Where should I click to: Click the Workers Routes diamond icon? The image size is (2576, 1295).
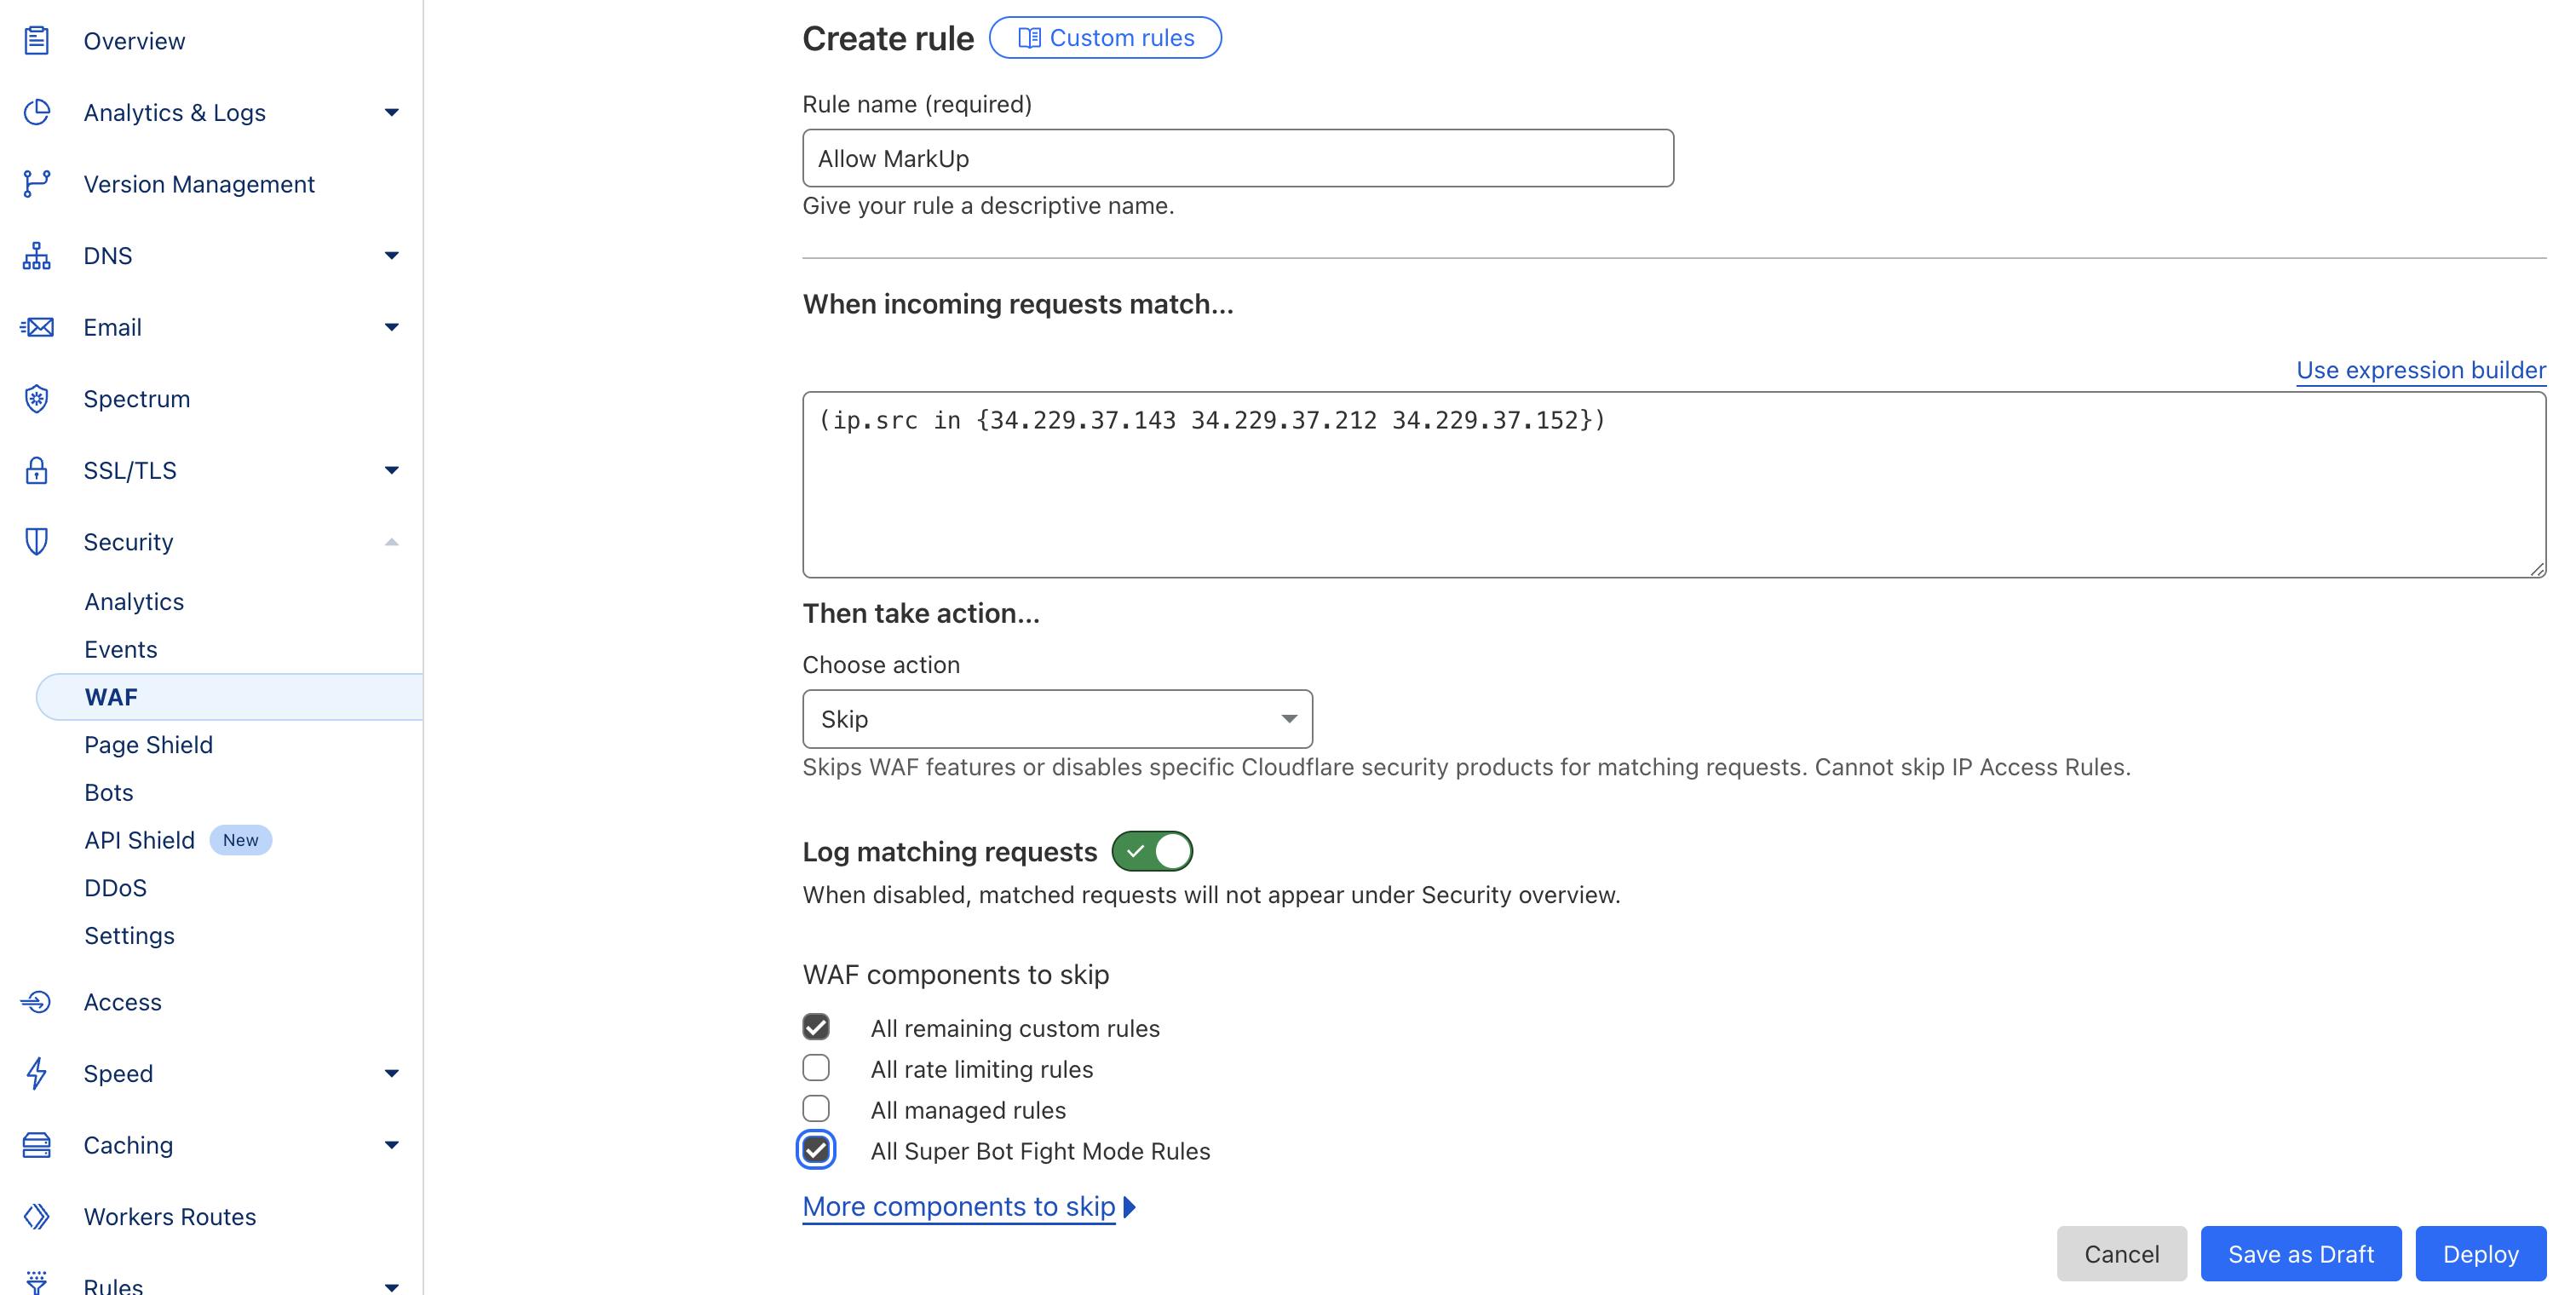click(x=37, y=1217)
